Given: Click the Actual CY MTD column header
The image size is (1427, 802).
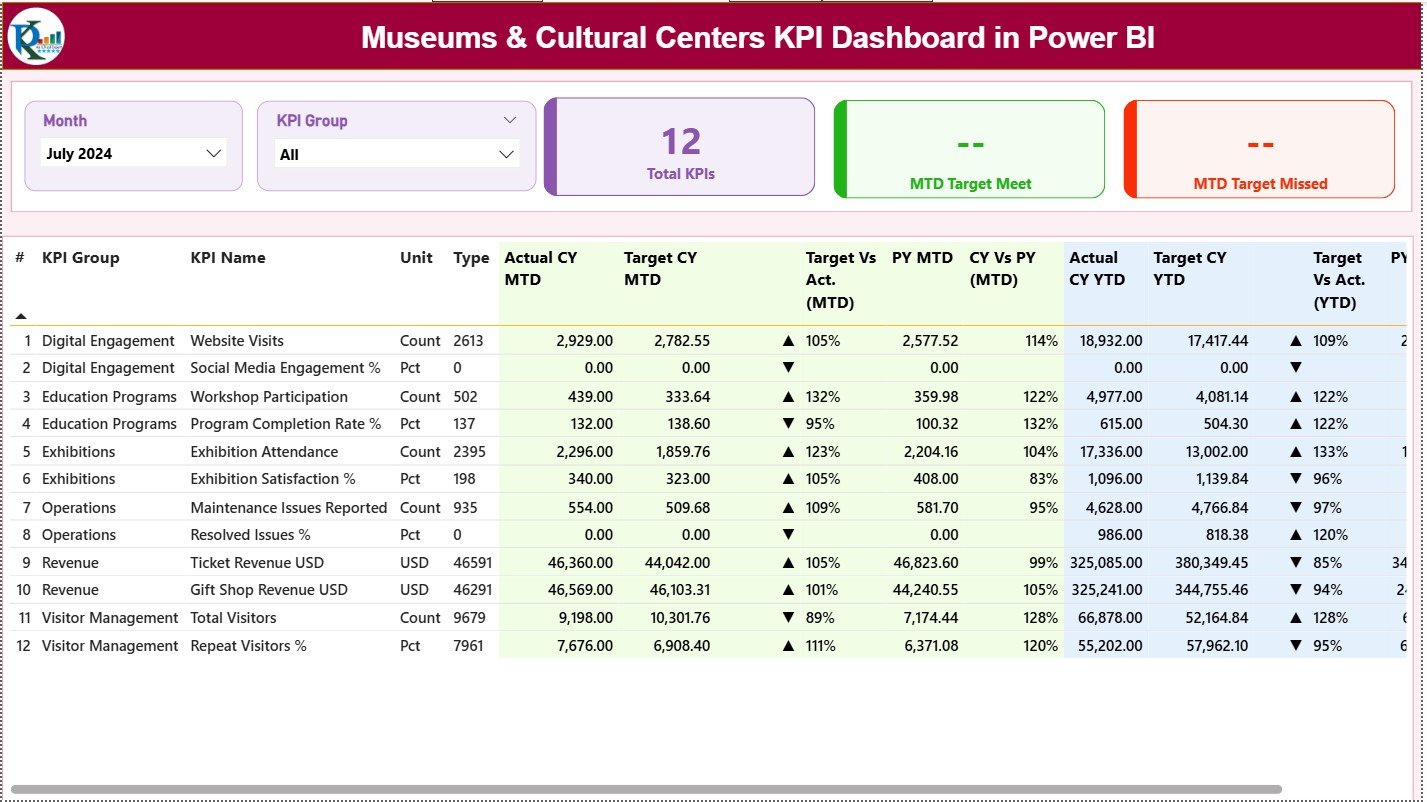Looking at the screenshot, I should 540,269.
